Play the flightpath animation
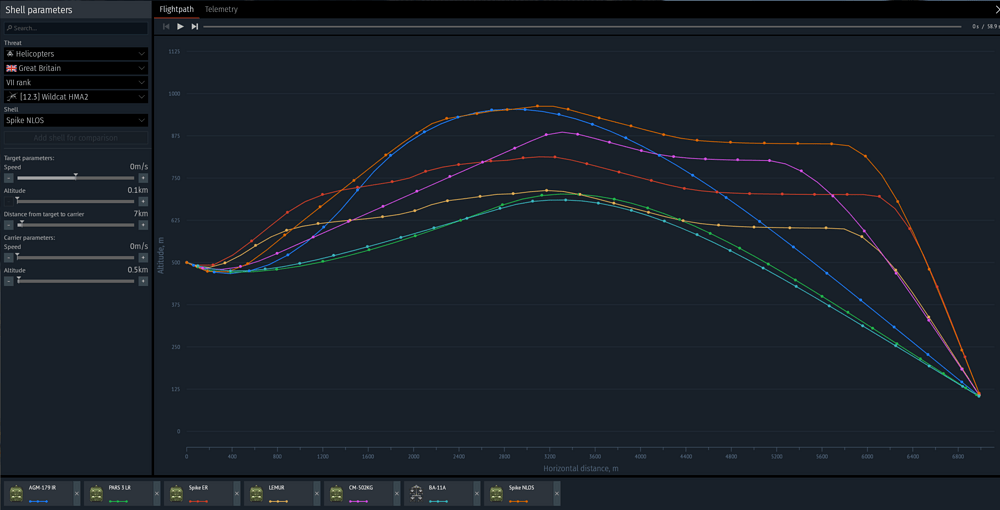The width and height of the screenshot is (1000, 510). tap(180, 26)
